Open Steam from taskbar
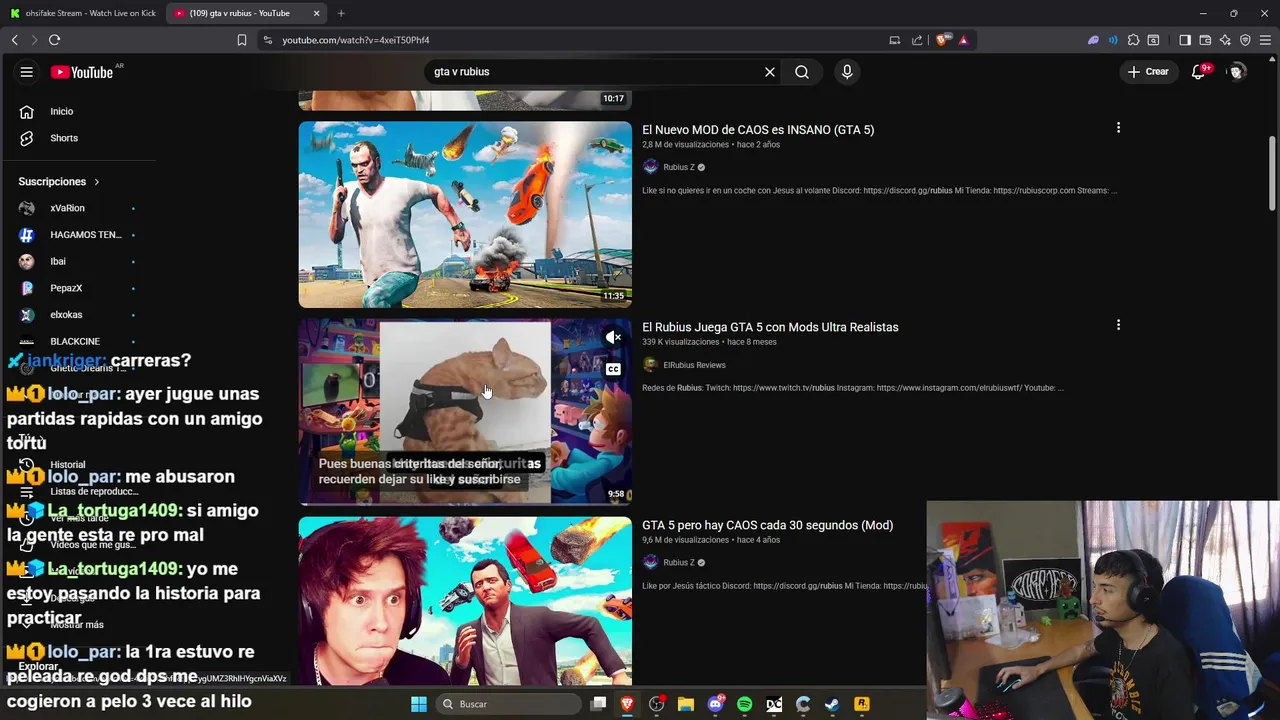1280x720 pixels. (832, 704)
